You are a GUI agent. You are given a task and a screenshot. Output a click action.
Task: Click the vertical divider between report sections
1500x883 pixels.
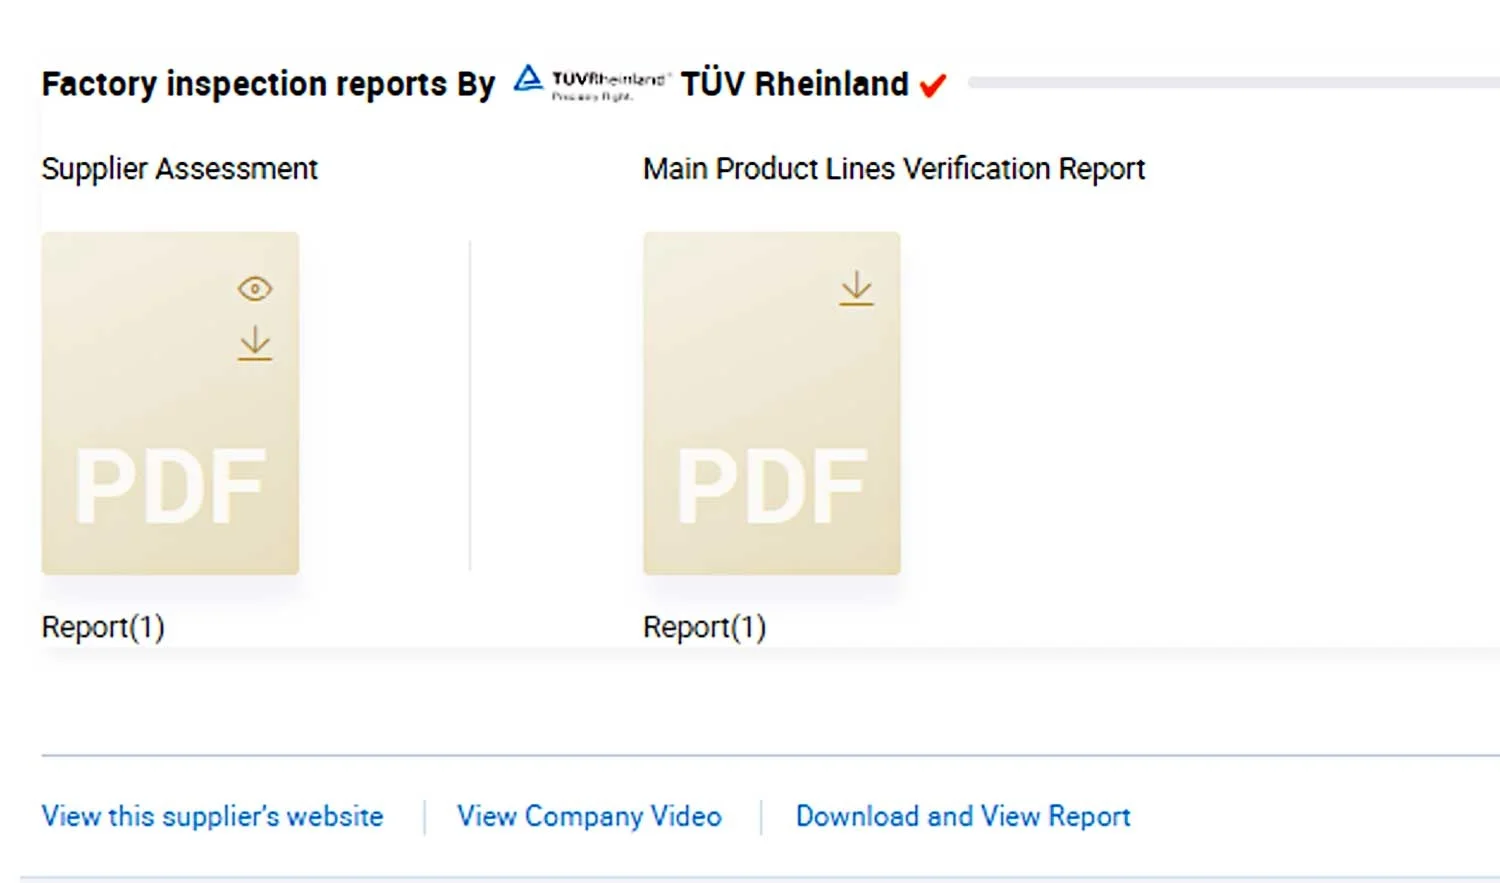(470, 405)
